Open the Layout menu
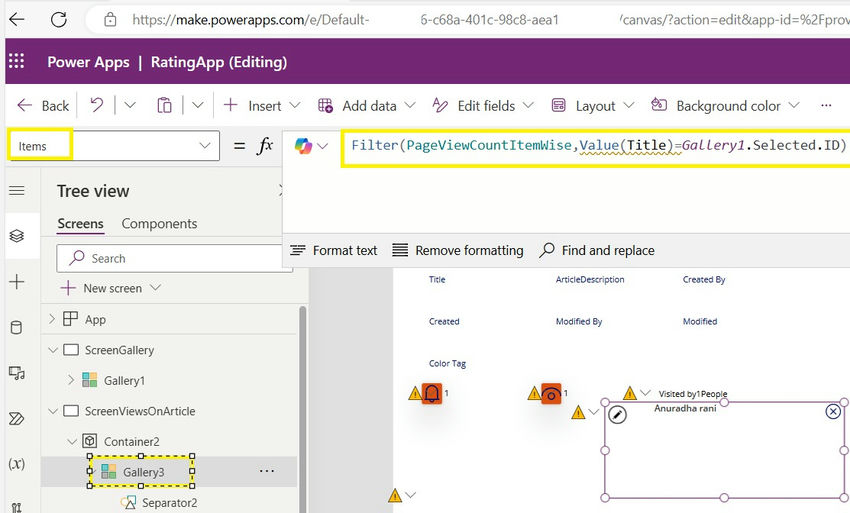Image resolution: width=850 pixels, height=513 pixels. pyautogui.click(x=593, y=106)
